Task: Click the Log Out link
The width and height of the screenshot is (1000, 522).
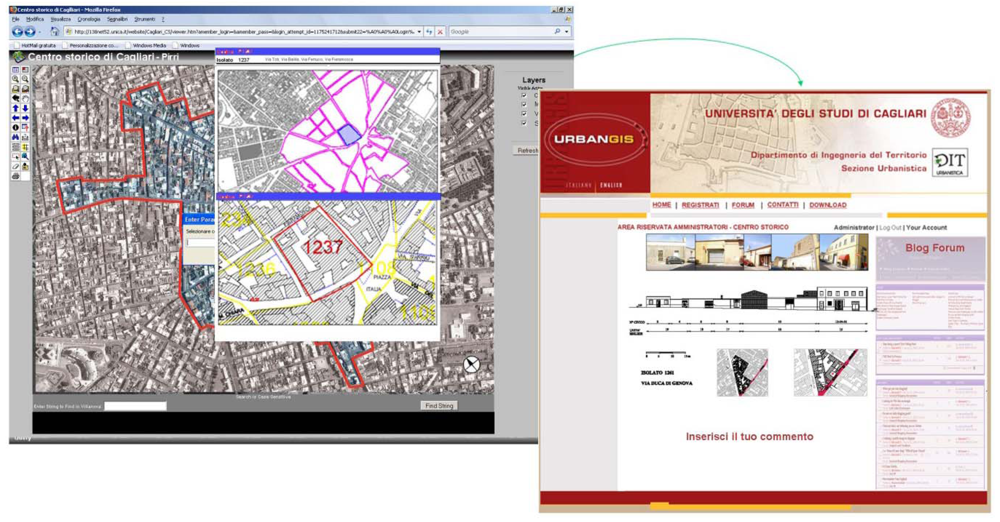Action: tap(890, 227)
